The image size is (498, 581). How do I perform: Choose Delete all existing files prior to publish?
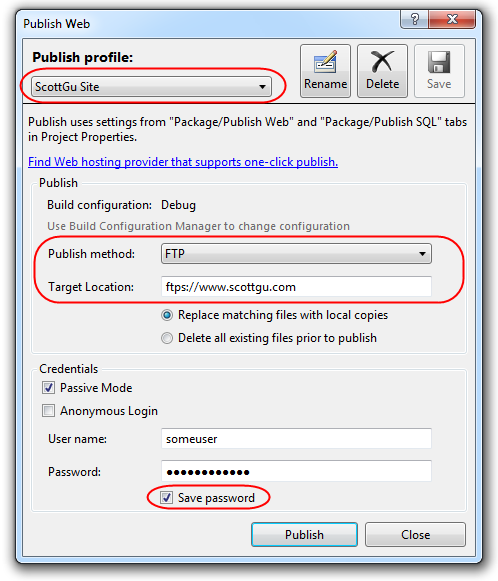[167, 338]
